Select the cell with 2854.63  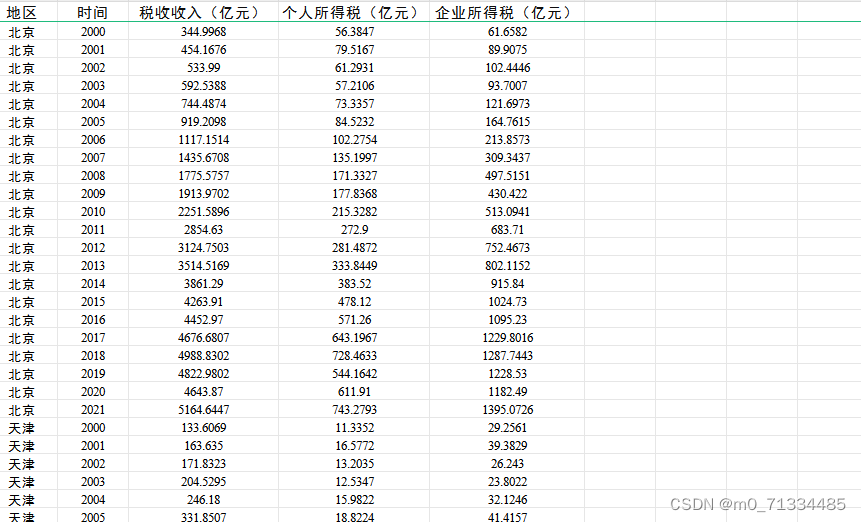(x=204, y=230)
